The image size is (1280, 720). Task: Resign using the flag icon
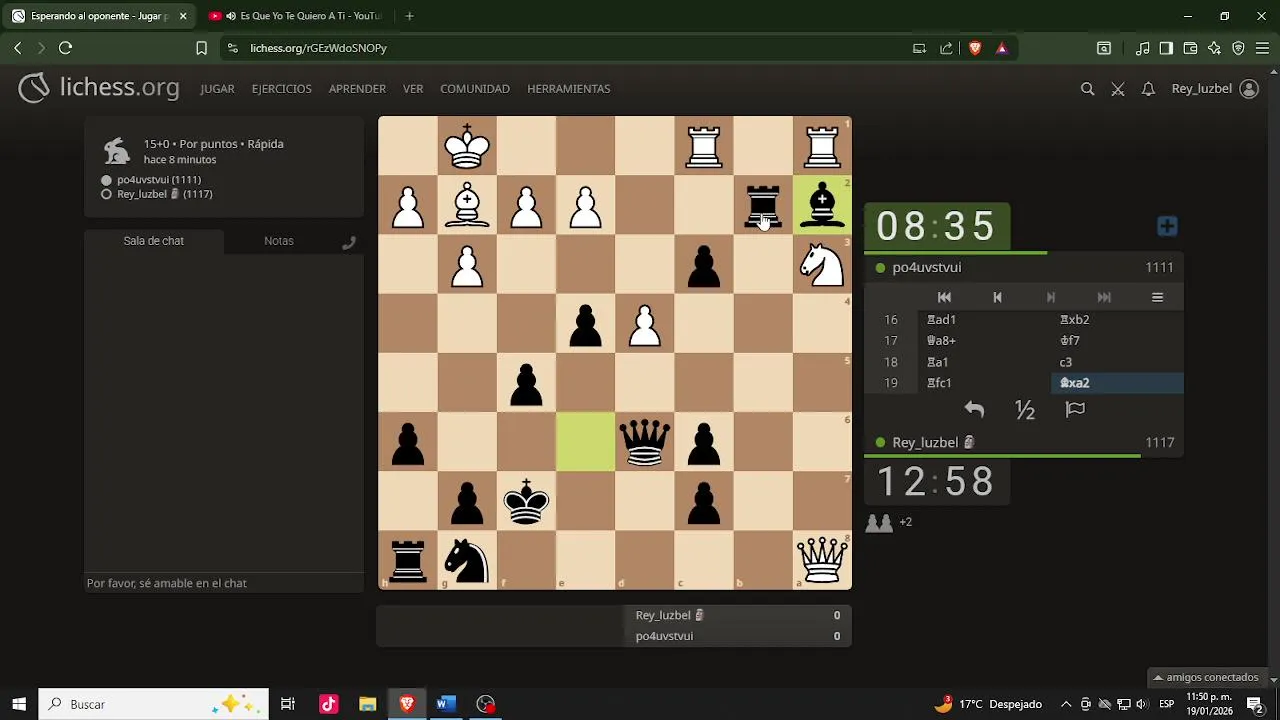[1075, 409]
